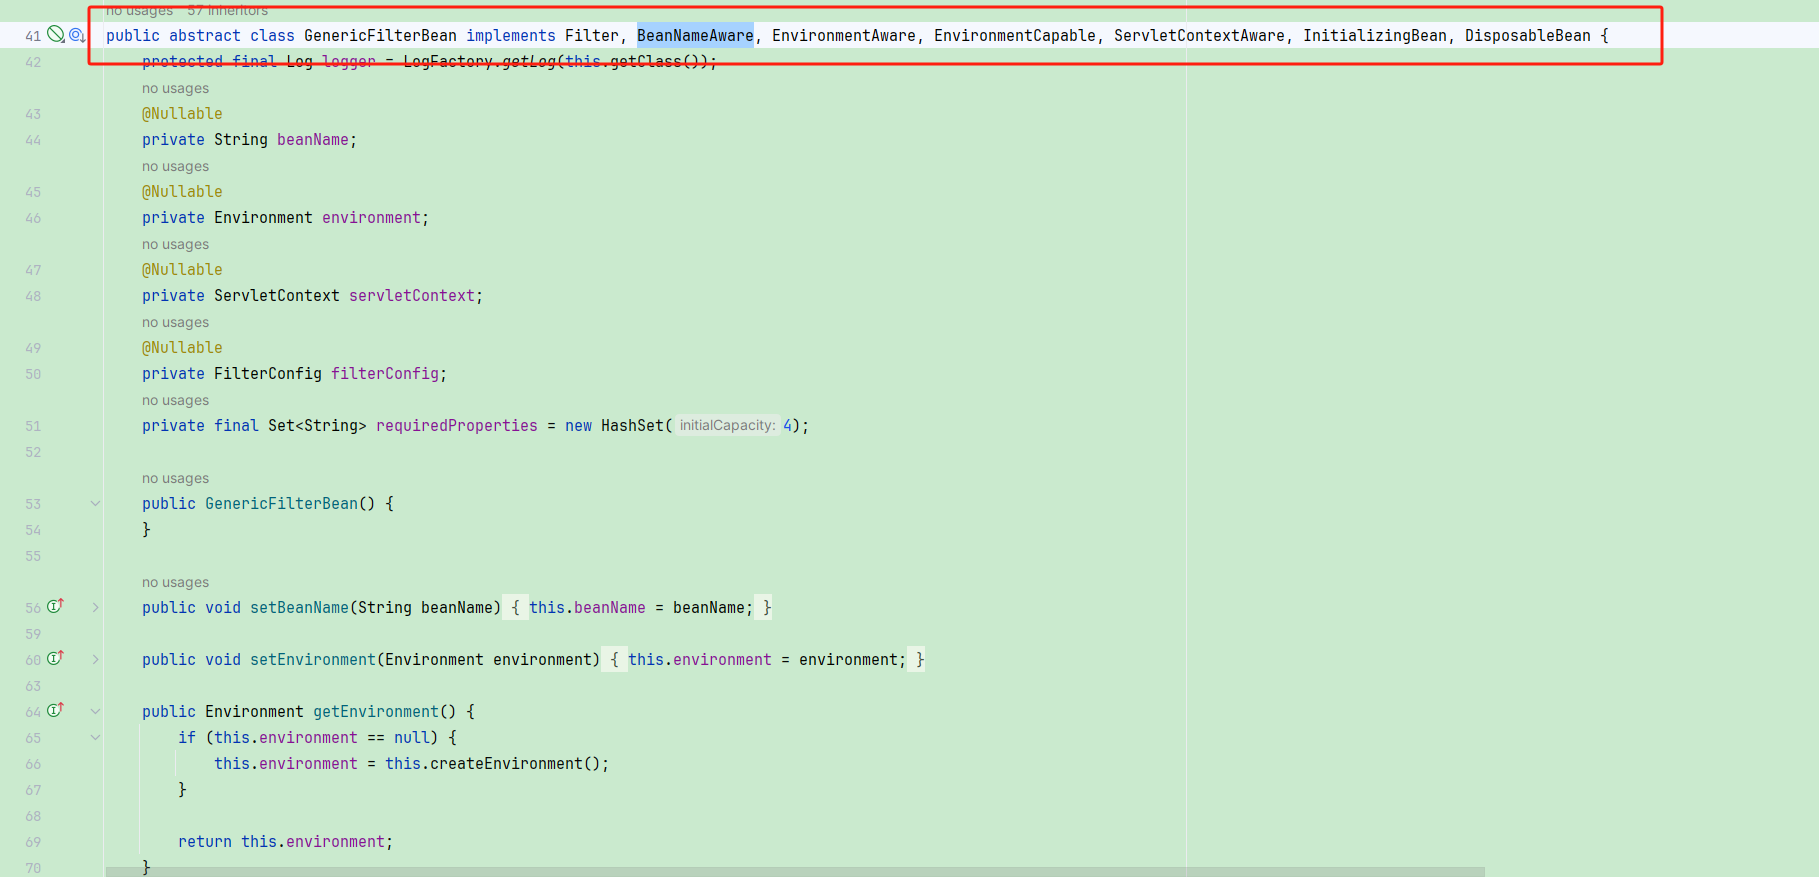Viewport: 1819px width, 877px height.
Task: Open the implementations gutter icon on line 41
Action: point(77,36)
